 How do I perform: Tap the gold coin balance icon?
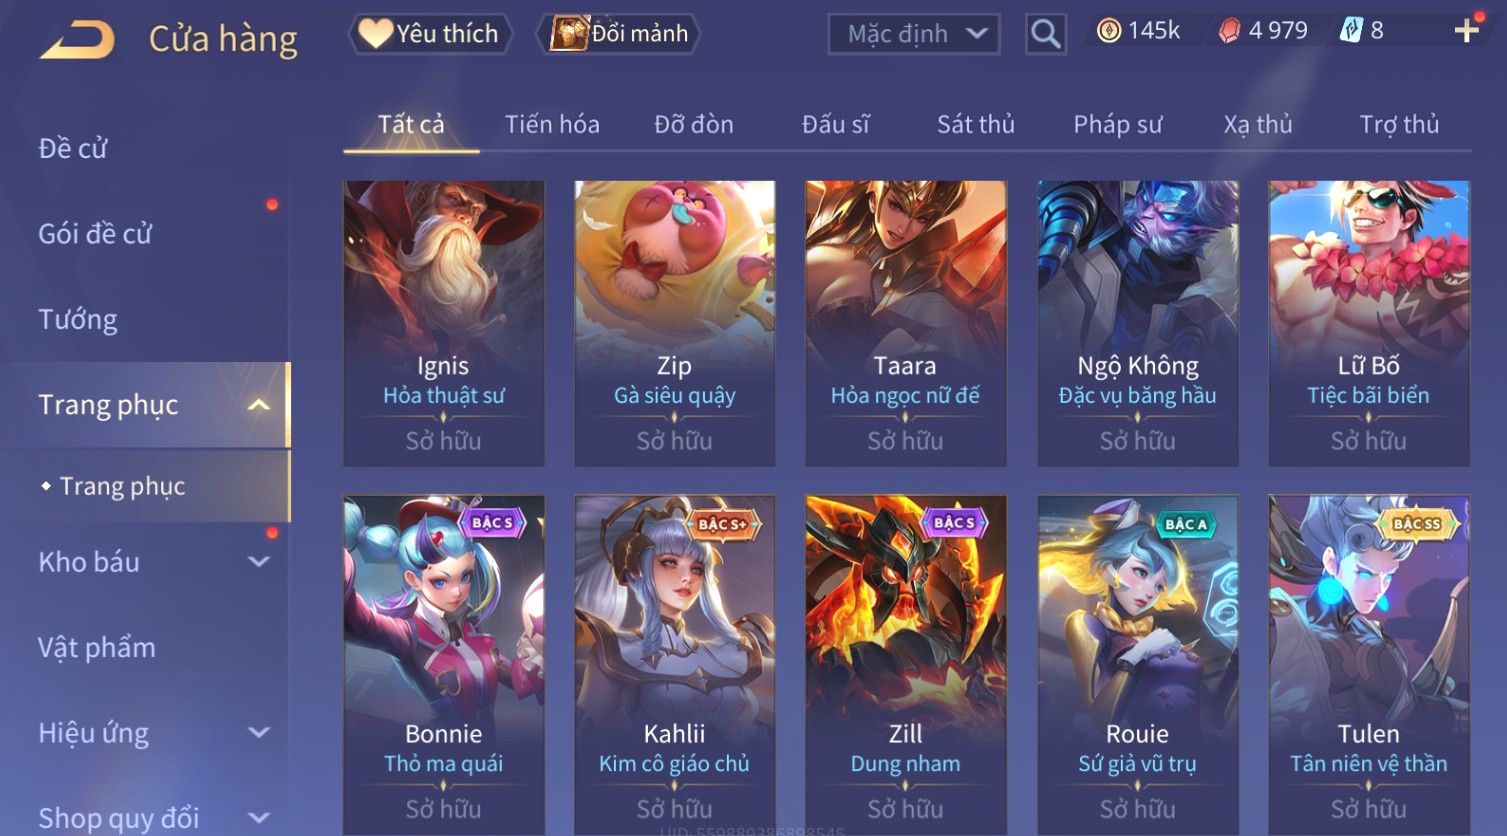pyautogui.click(x=1108, y=31)
